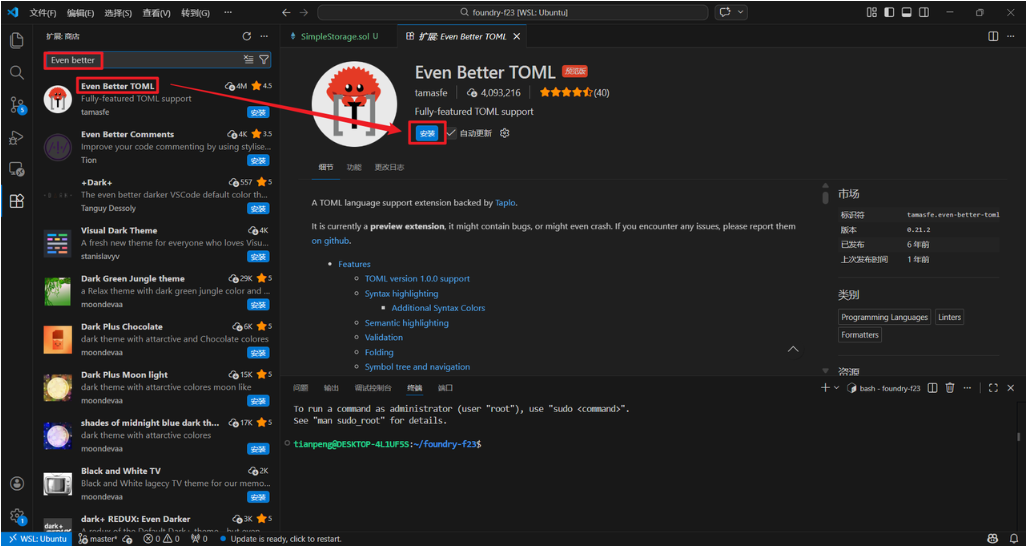Open the Linters category
The height and width of the screenshot is (547, 1026).
click(949, 317)
